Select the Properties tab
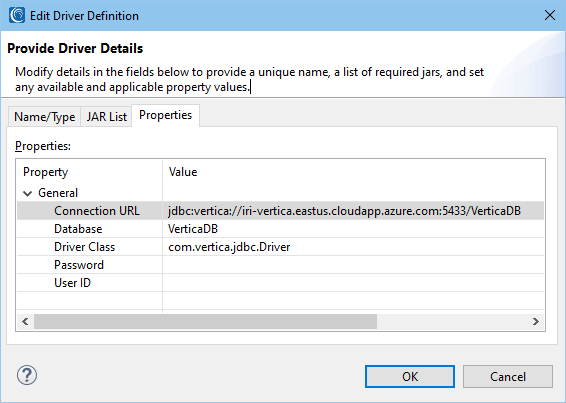This screenshot has height=403, width=566. 165,115
